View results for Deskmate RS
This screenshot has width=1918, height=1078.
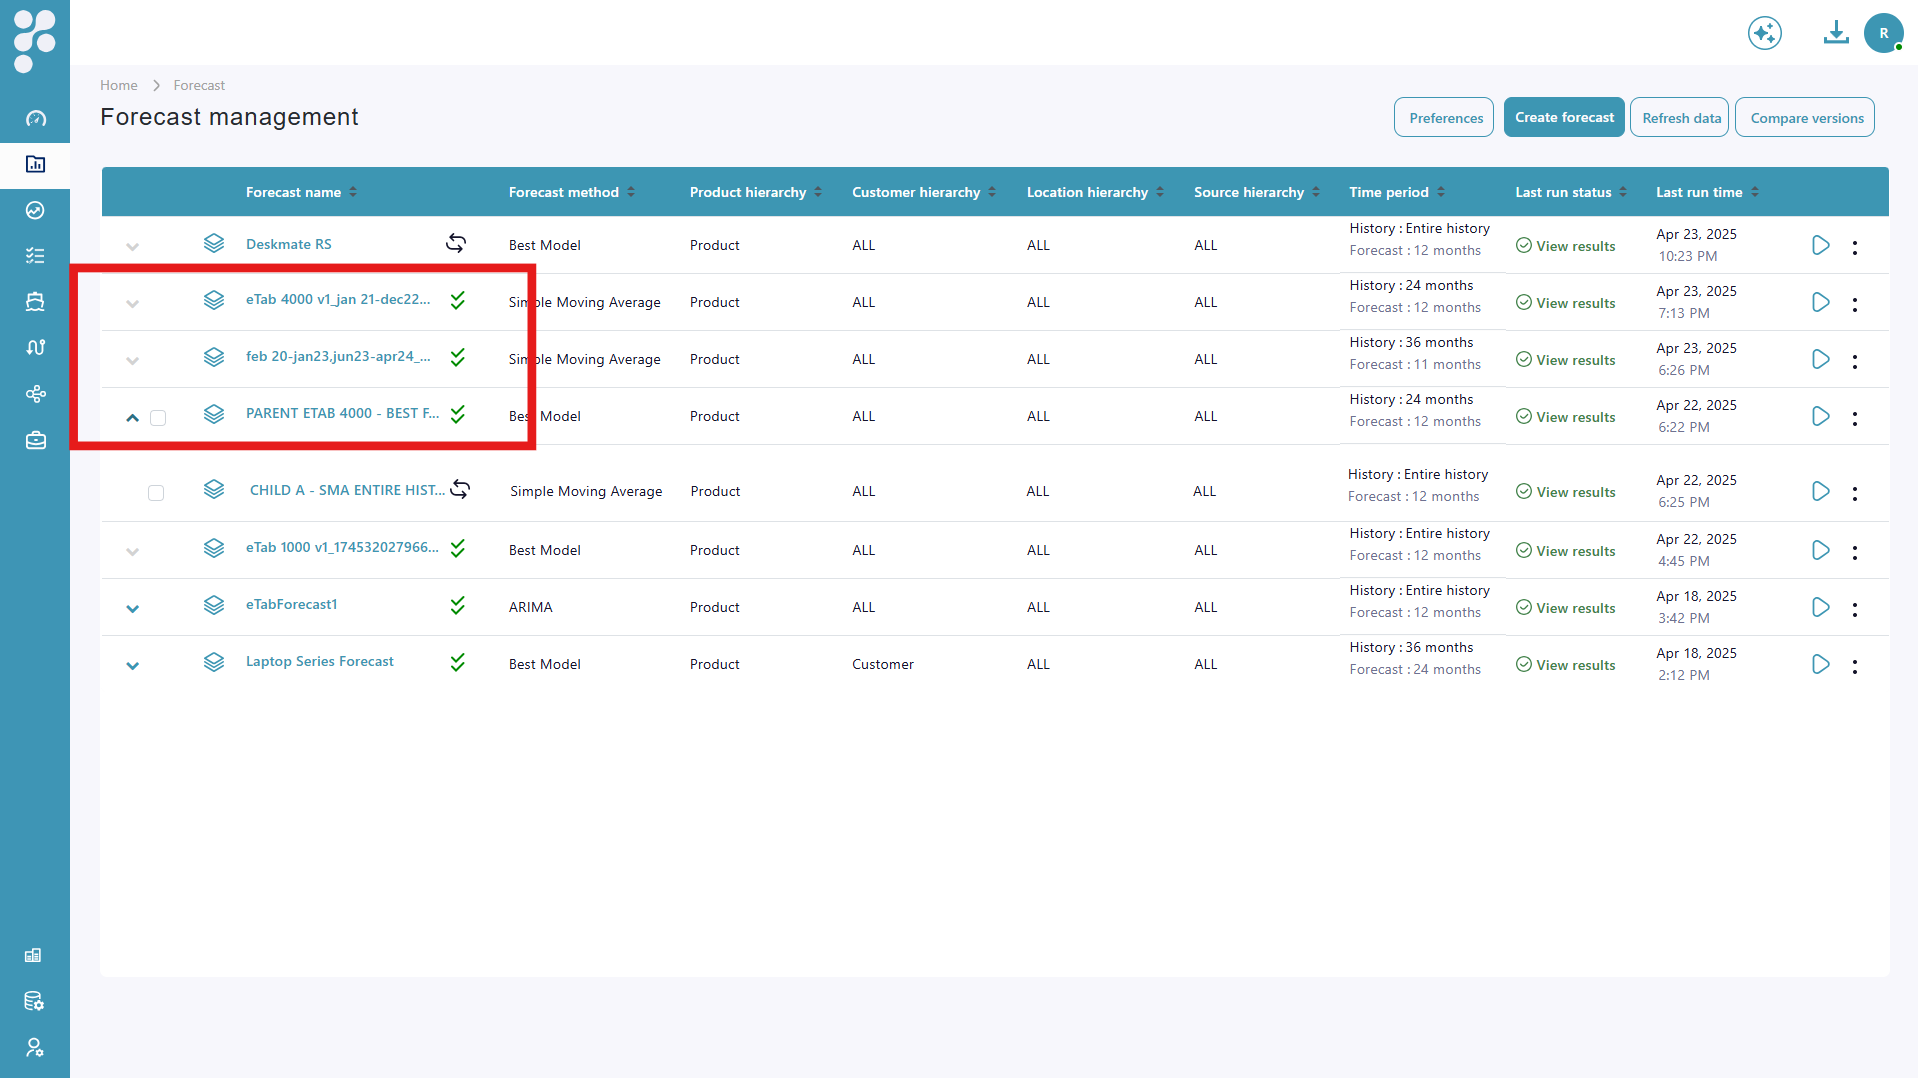pos(1565,246)
